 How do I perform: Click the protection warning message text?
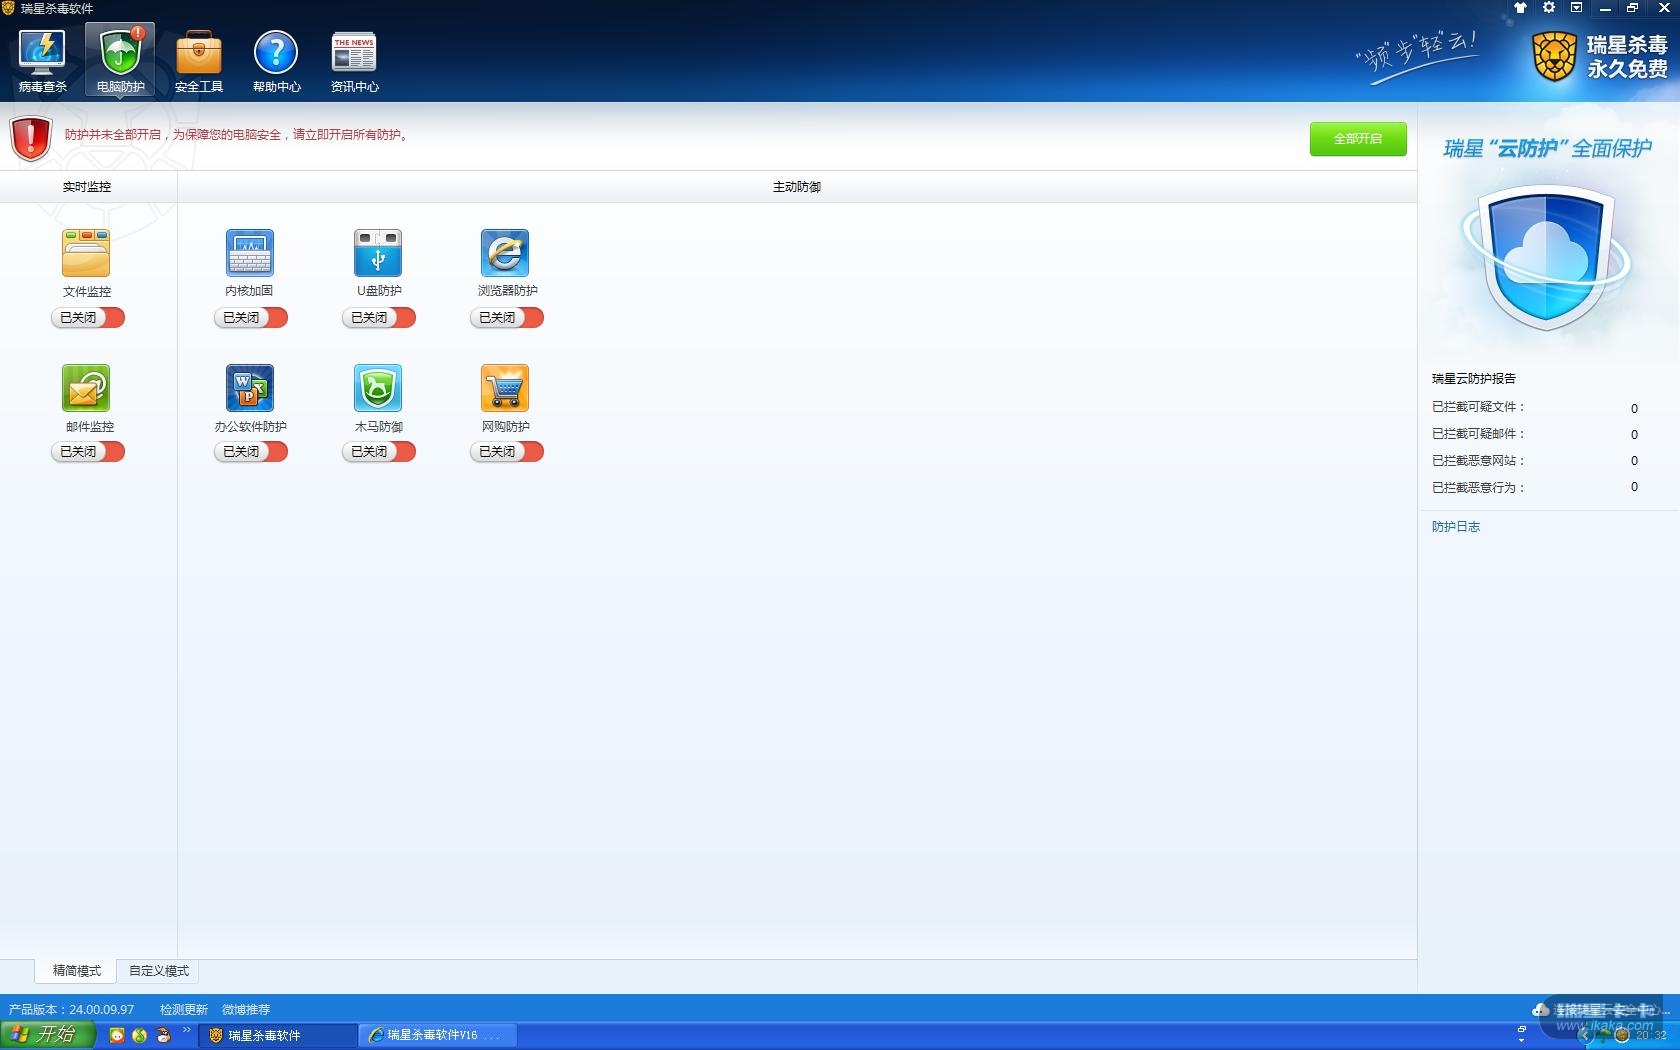(237, 135)
